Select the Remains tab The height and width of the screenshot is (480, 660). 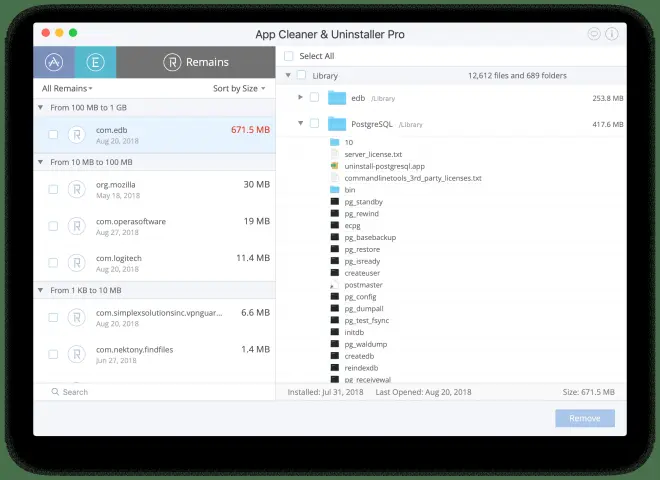coord(196,62)
